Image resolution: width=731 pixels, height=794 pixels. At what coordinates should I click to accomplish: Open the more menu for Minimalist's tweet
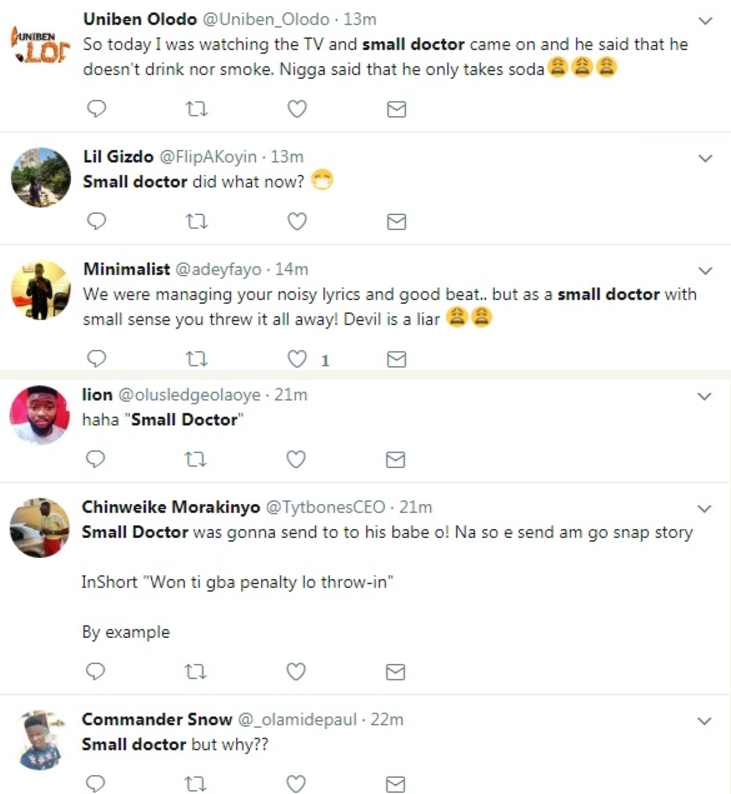tap(705, 270)
